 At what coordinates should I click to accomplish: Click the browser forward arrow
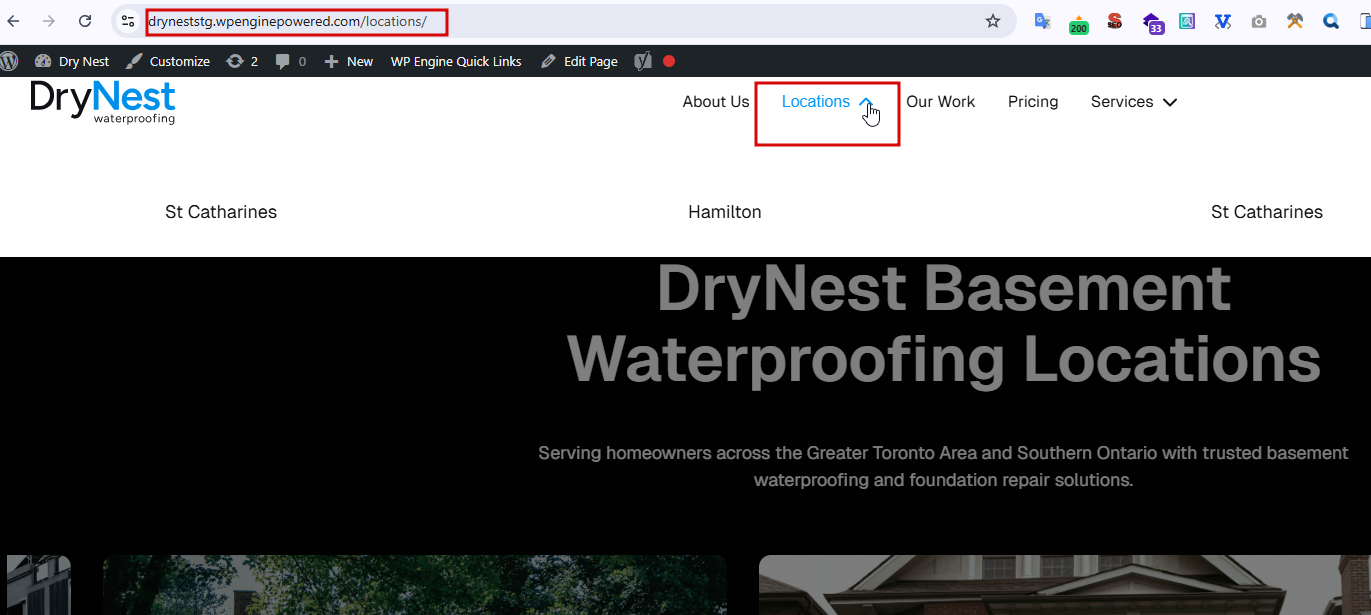coord(49,21)
